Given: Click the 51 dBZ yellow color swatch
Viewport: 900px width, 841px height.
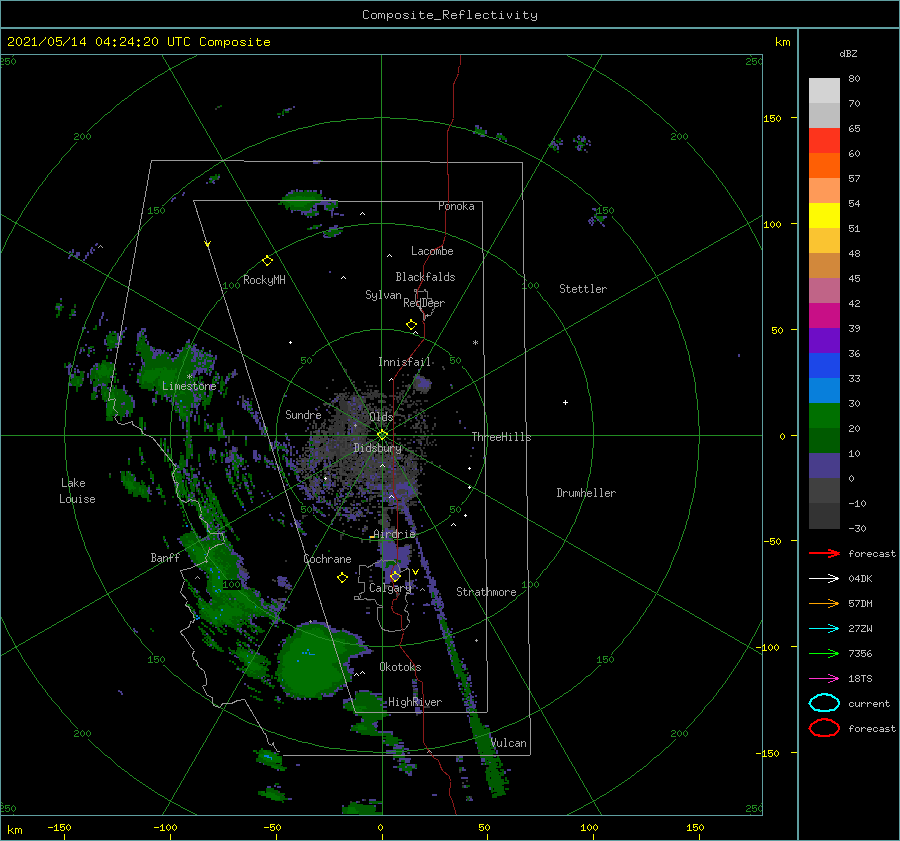Looking at the screenshot, I should coord(824,215).
